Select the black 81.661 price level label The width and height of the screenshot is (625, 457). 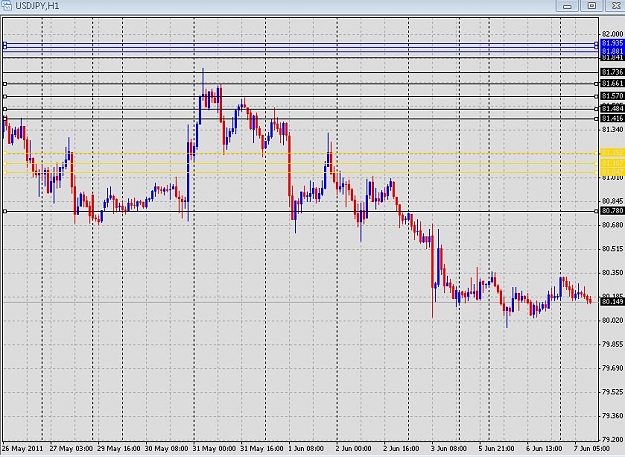tap(612, 83)
